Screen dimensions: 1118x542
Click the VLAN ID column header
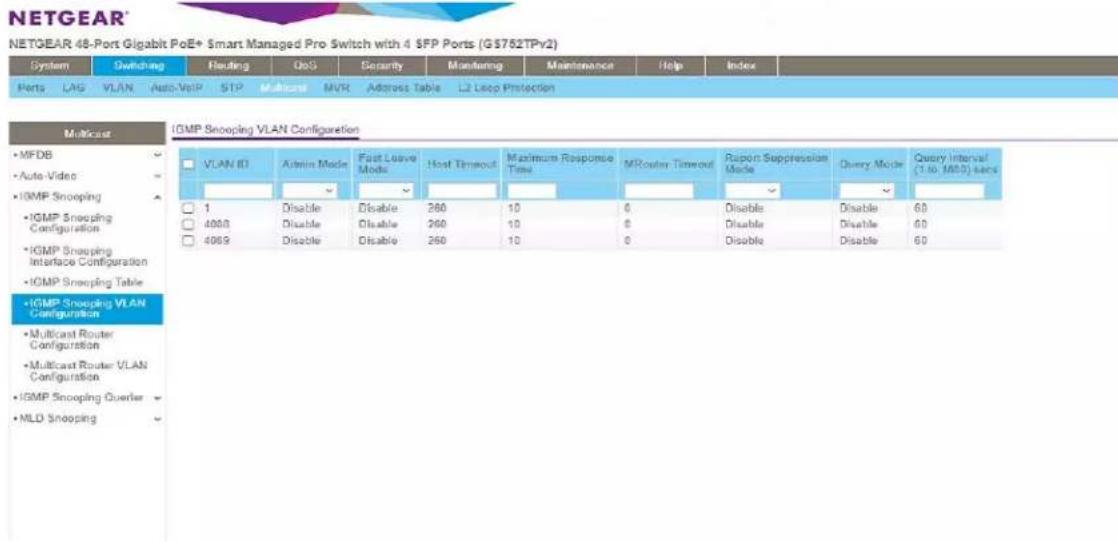[x=225, y=164]
